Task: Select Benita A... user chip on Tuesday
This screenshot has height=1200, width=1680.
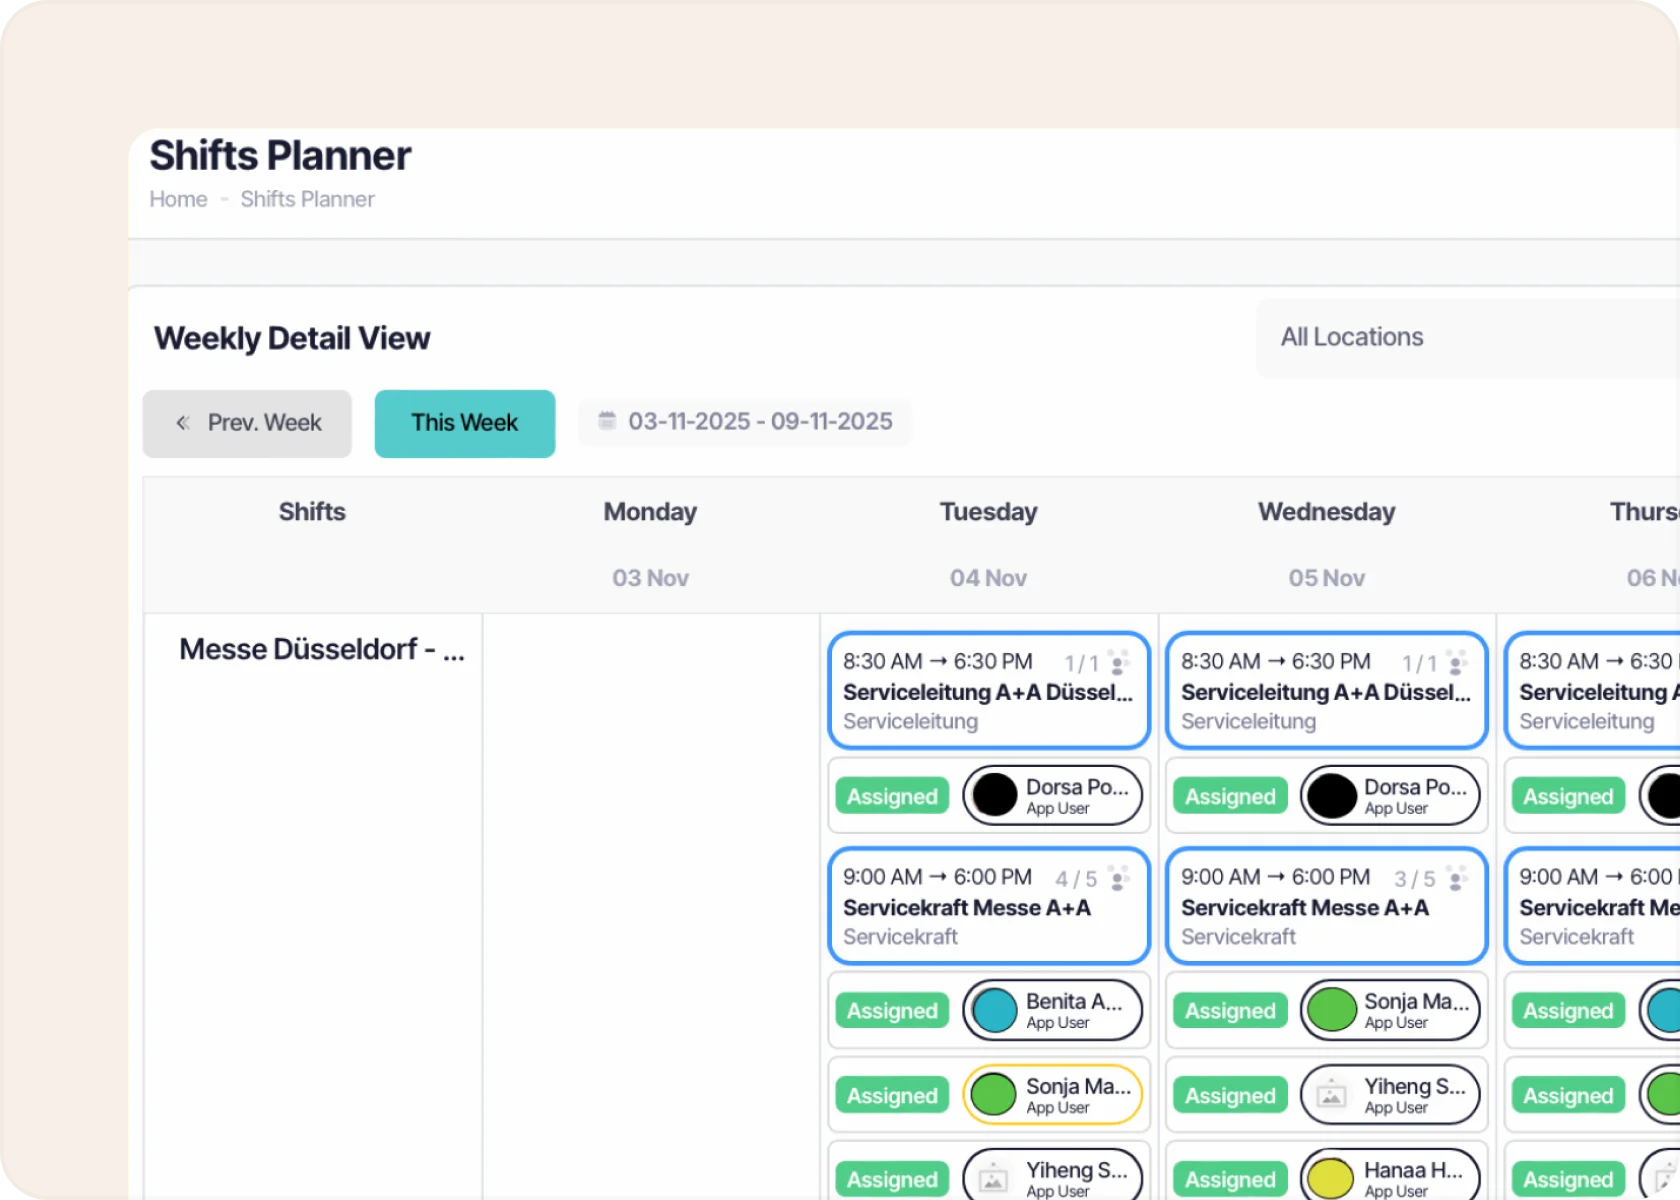Action: [1053, 1010]
